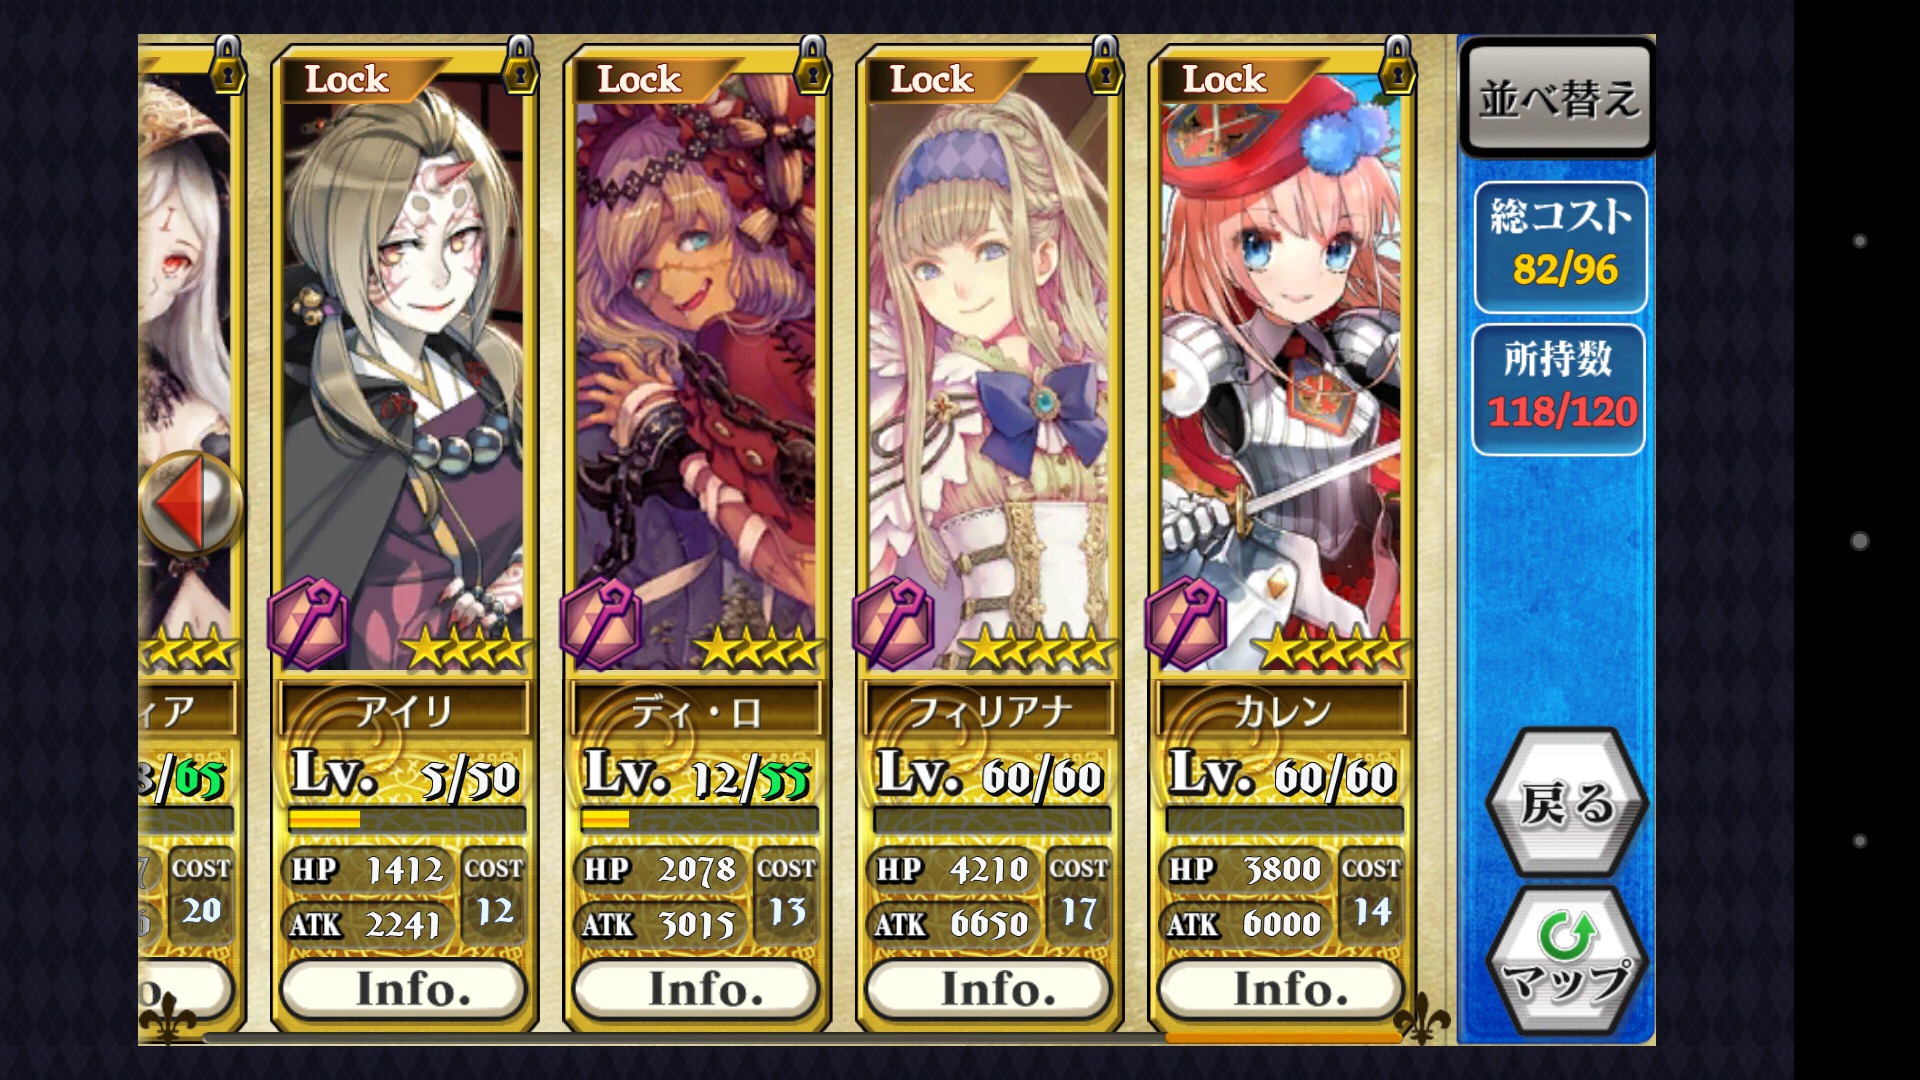Click the orange horizontal scrollbar thumb
Screen dimensions: 1920x1080
[x=1283, y=1038]
